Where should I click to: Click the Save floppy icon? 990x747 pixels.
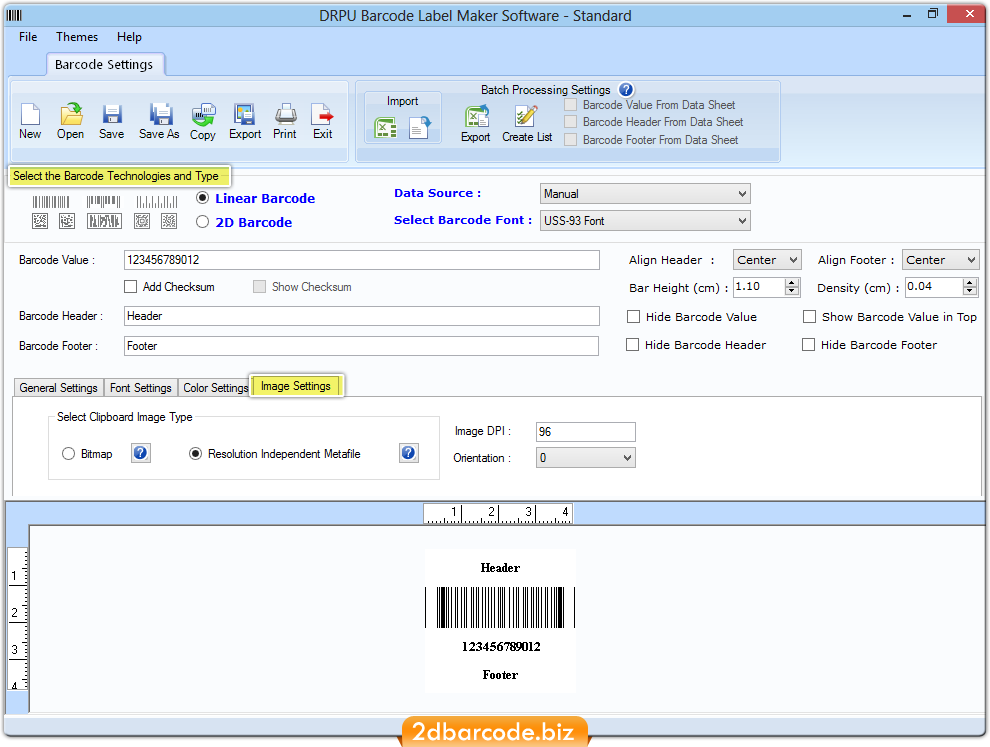click(112, 114)
